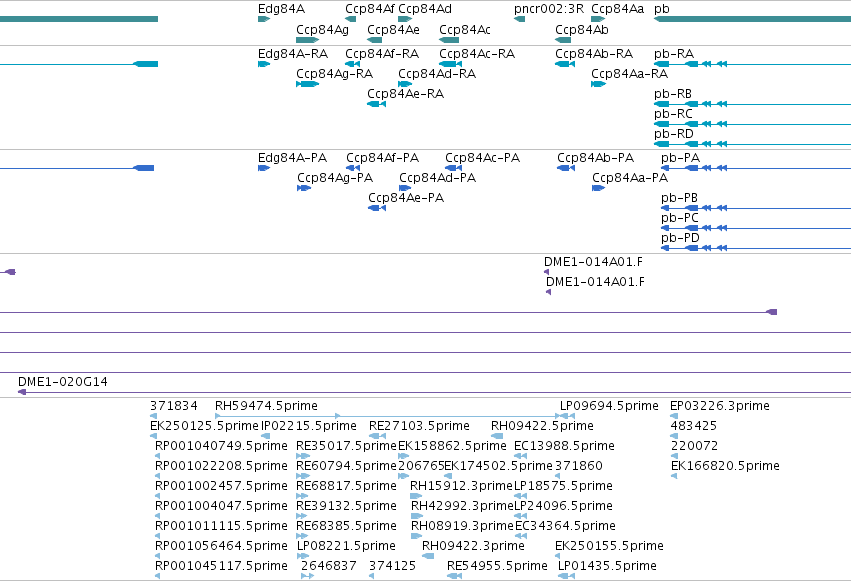The image size is (851, 581).
Task: Select the Ccp84Ae gene label
Action: 393,29
